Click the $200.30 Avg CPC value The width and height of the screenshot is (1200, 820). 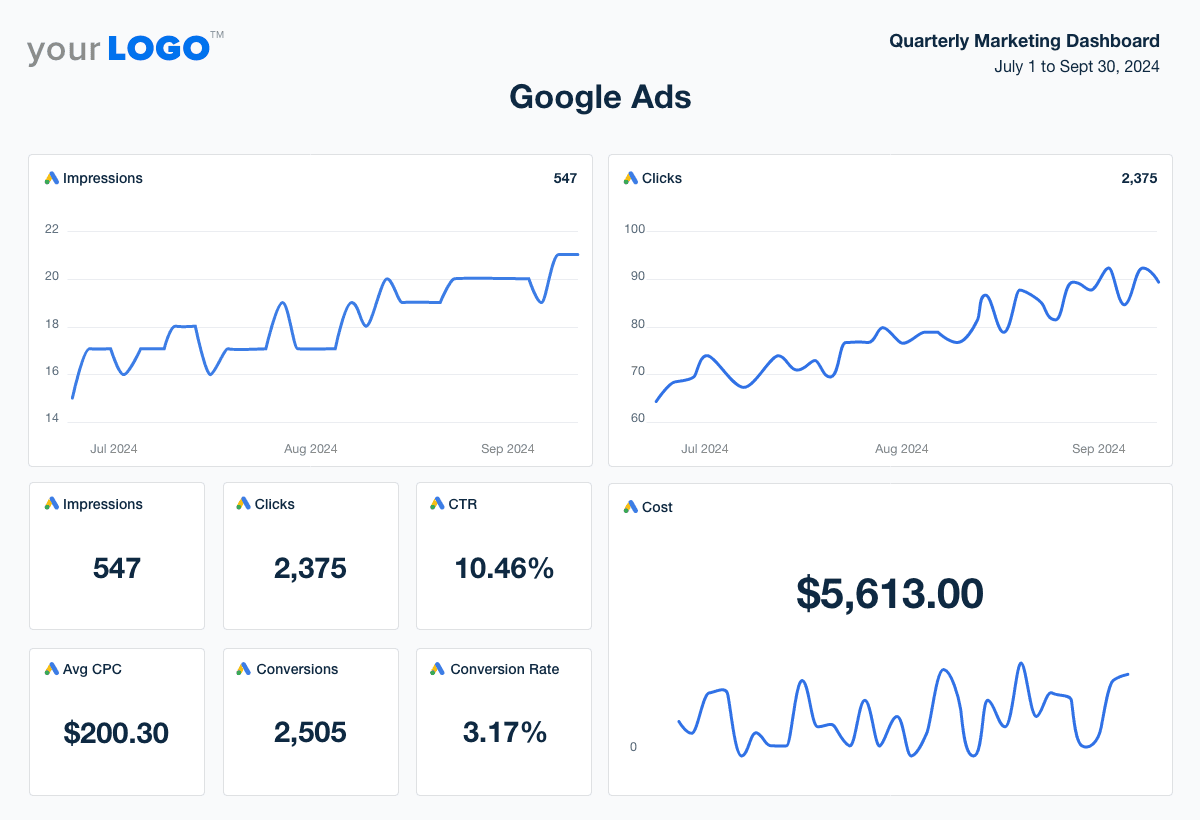pos(116,733)
